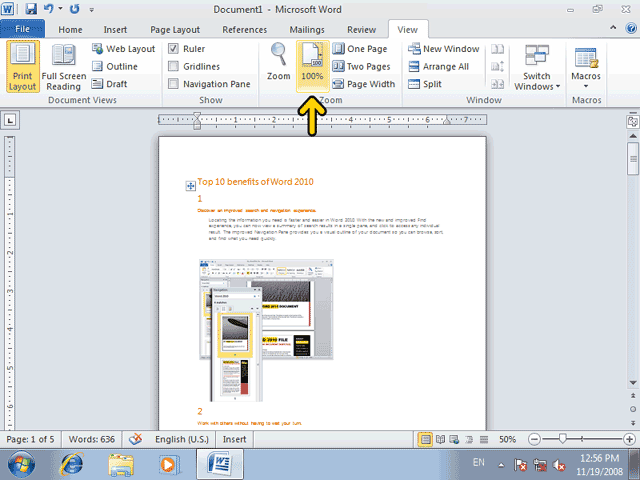Switch to the Review tab
The height and width of the screenshot is (480, 640).
click(361, 30)
